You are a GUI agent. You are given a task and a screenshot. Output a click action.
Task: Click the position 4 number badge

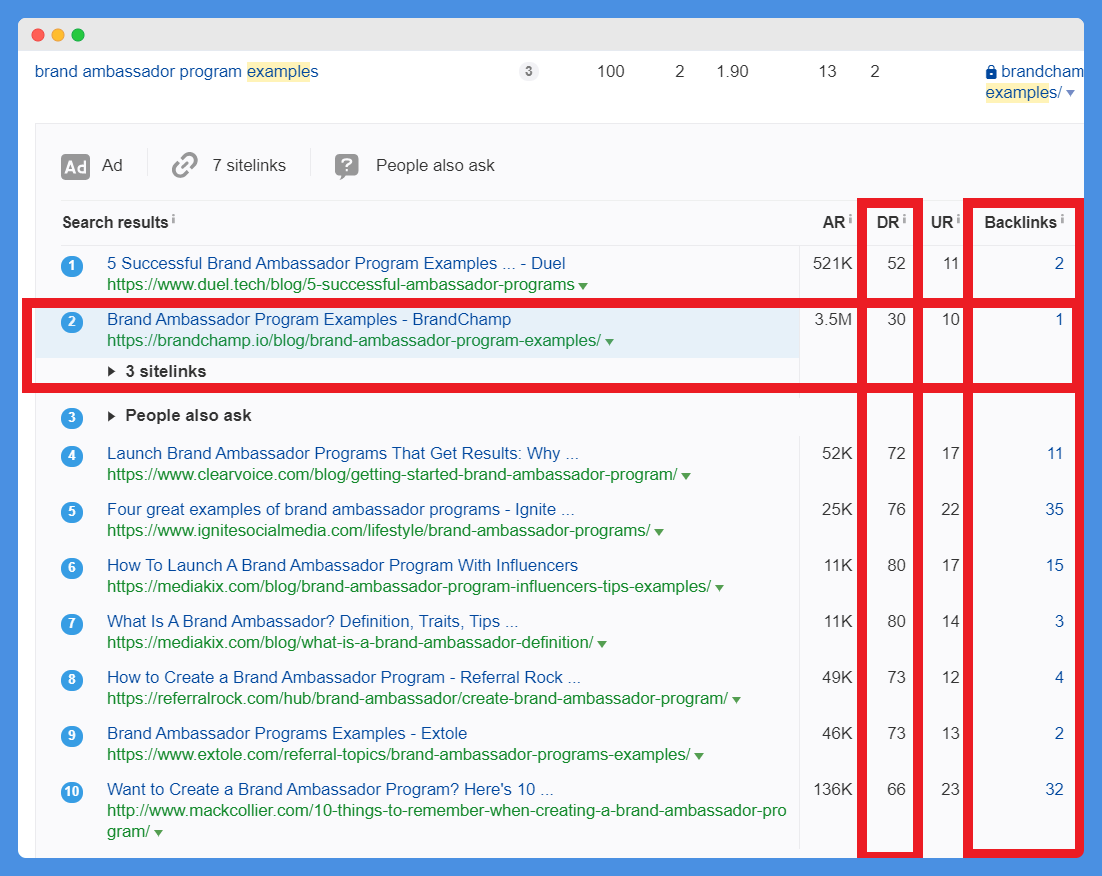[x=72, y=456]
